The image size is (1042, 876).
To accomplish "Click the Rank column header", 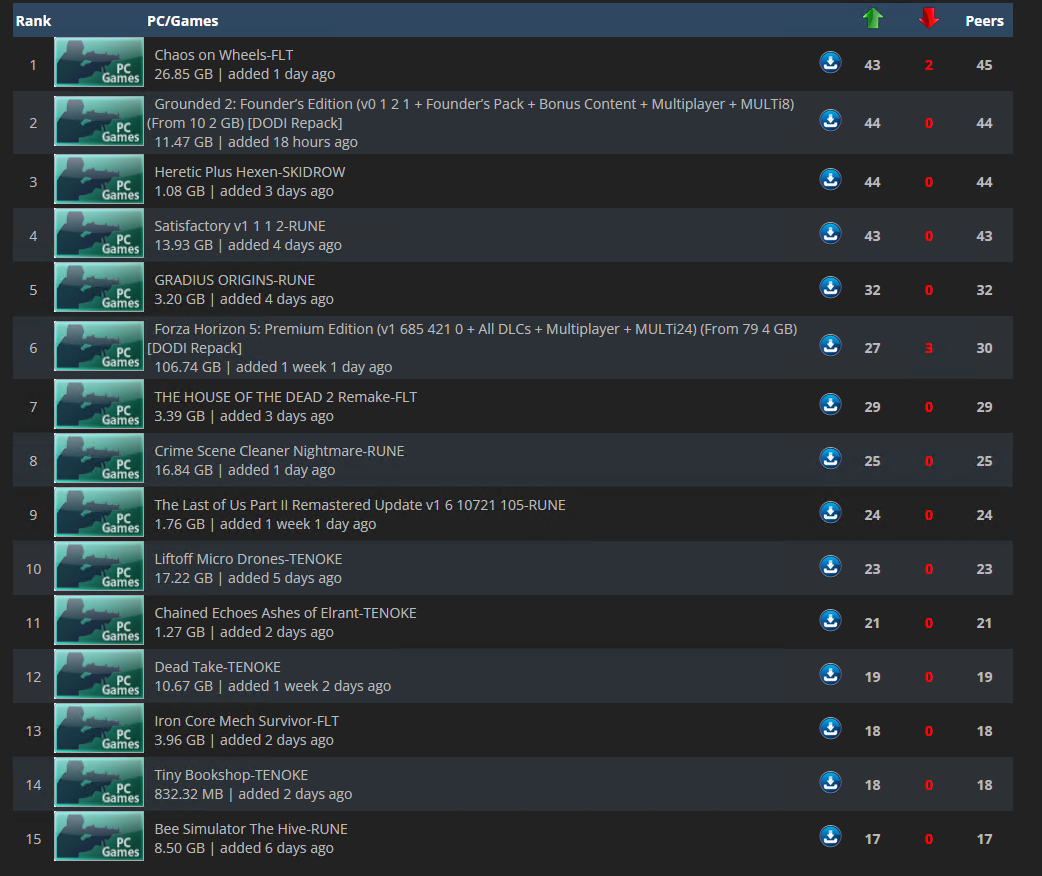I will 33,21.
